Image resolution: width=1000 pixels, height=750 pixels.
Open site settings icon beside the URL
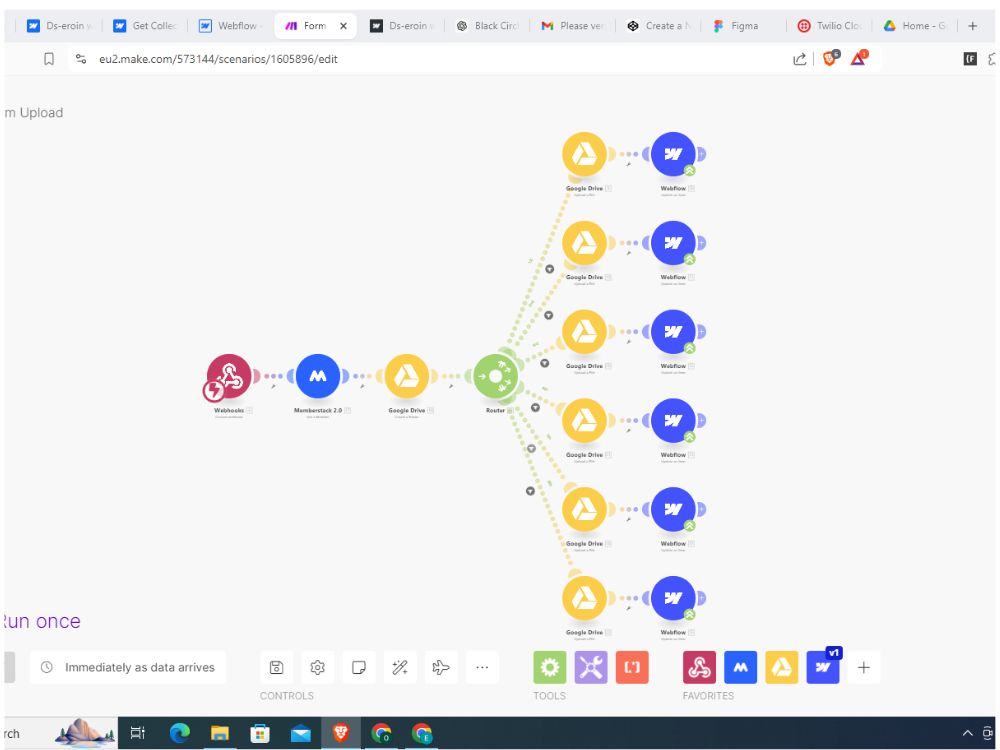pyautogui.click(x=81, y=59)
